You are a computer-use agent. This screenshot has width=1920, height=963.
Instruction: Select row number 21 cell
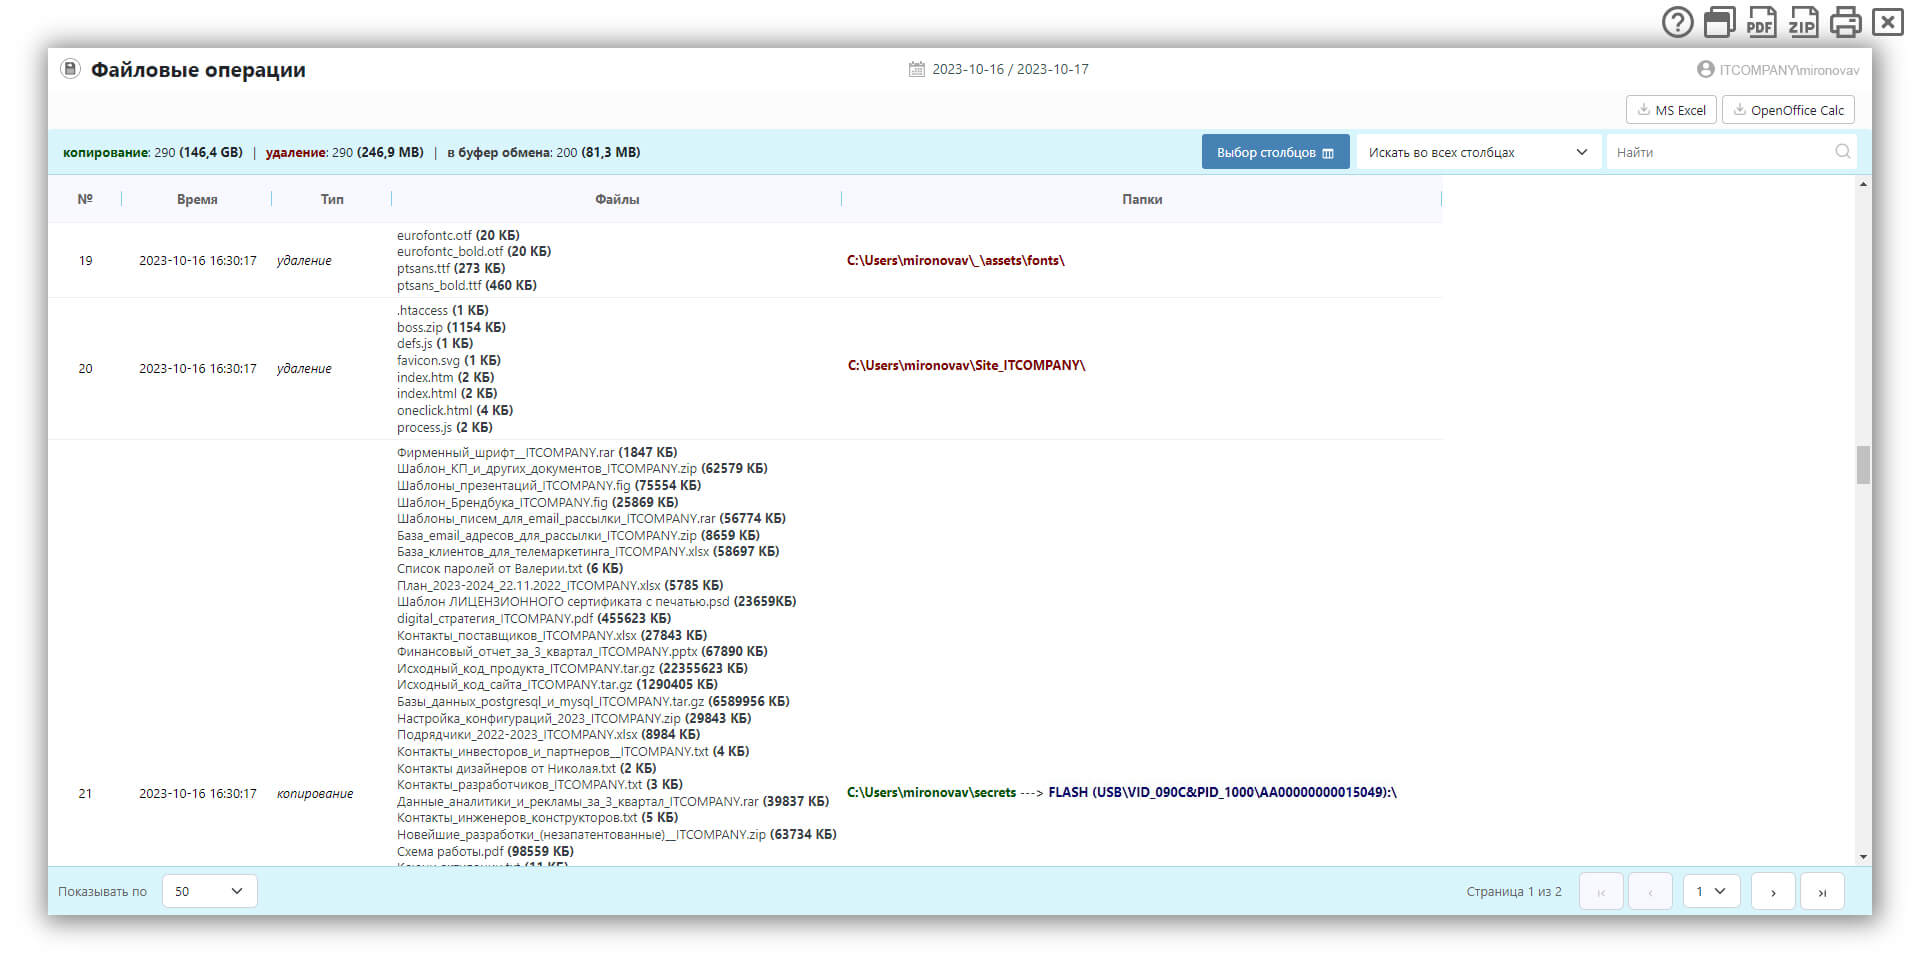(x=86, y=793)
